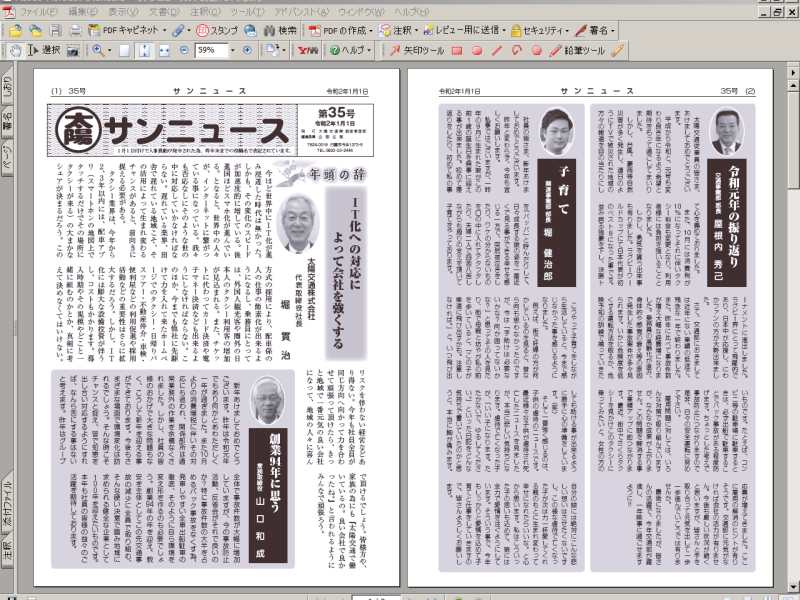Click the Fit Width icon

(x=164, y=50)
